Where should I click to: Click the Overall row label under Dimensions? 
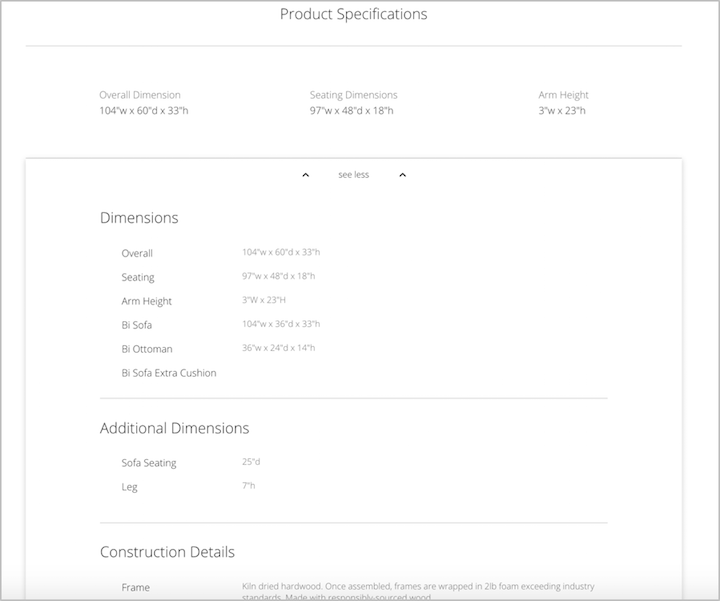(x=137, y=253)
